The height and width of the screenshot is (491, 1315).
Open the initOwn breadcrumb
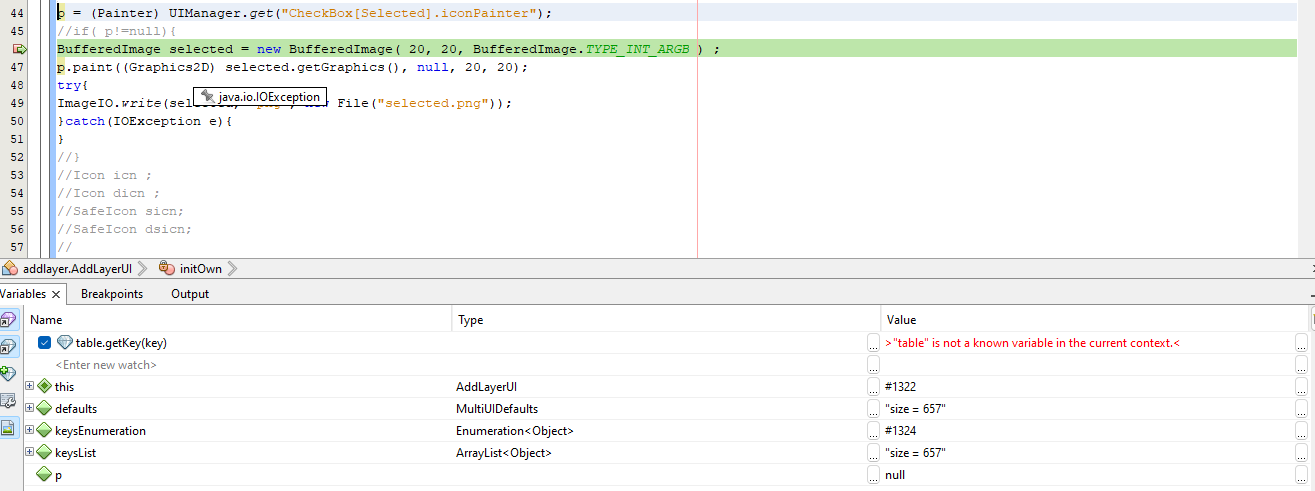pos(200,269)
